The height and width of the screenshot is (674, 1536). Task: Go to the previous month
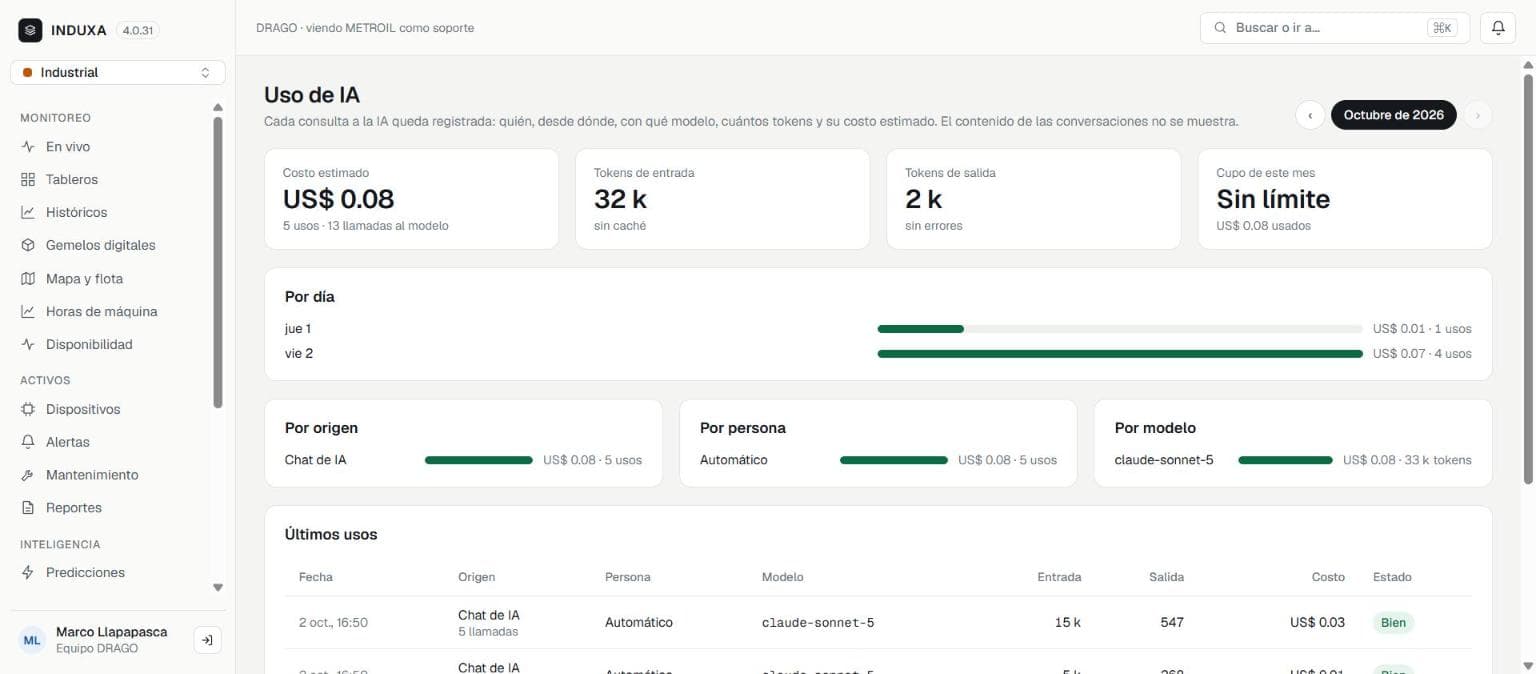click(x=1310, y=115)
